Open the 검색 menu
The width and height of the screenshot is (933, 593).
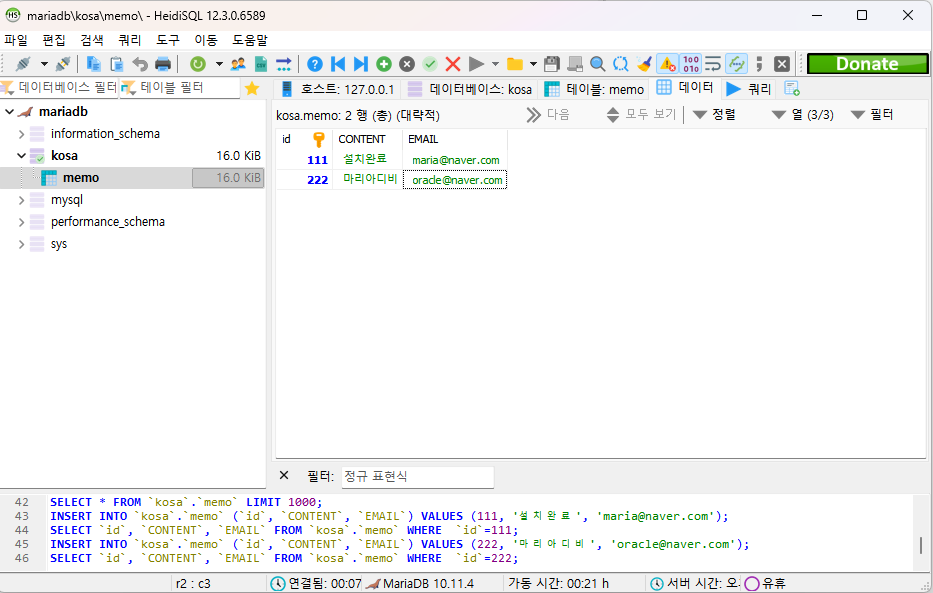(x=92, y=40)
